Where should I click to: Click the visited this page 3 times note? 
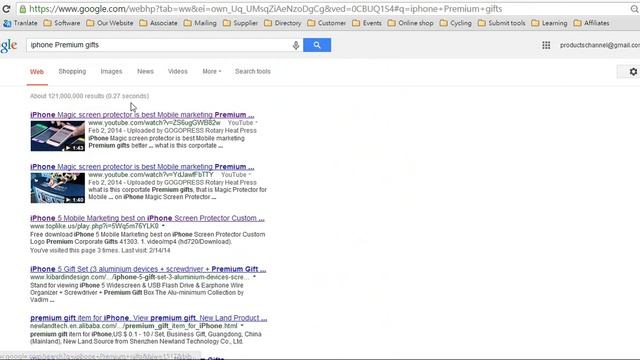point(100,251)
